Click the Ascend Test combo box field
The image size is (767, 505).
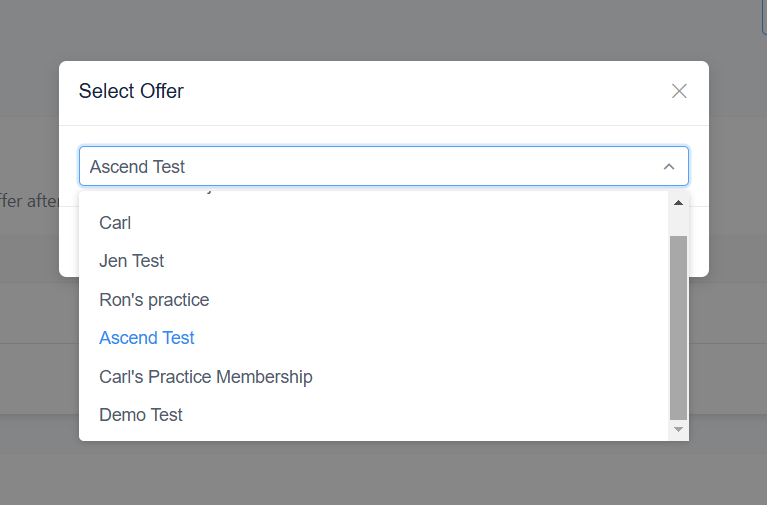[x=370, y=167]
